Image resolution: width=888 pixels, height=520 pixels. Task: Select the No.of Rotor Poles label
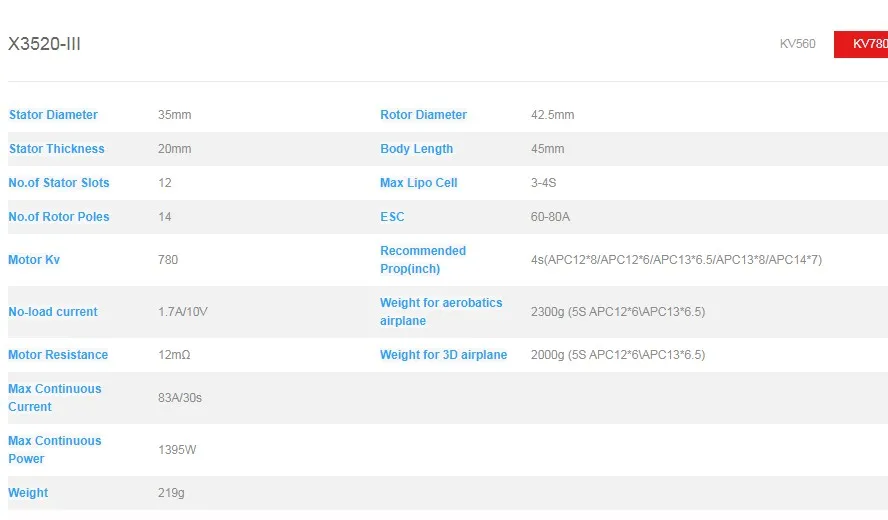[59, 217]
